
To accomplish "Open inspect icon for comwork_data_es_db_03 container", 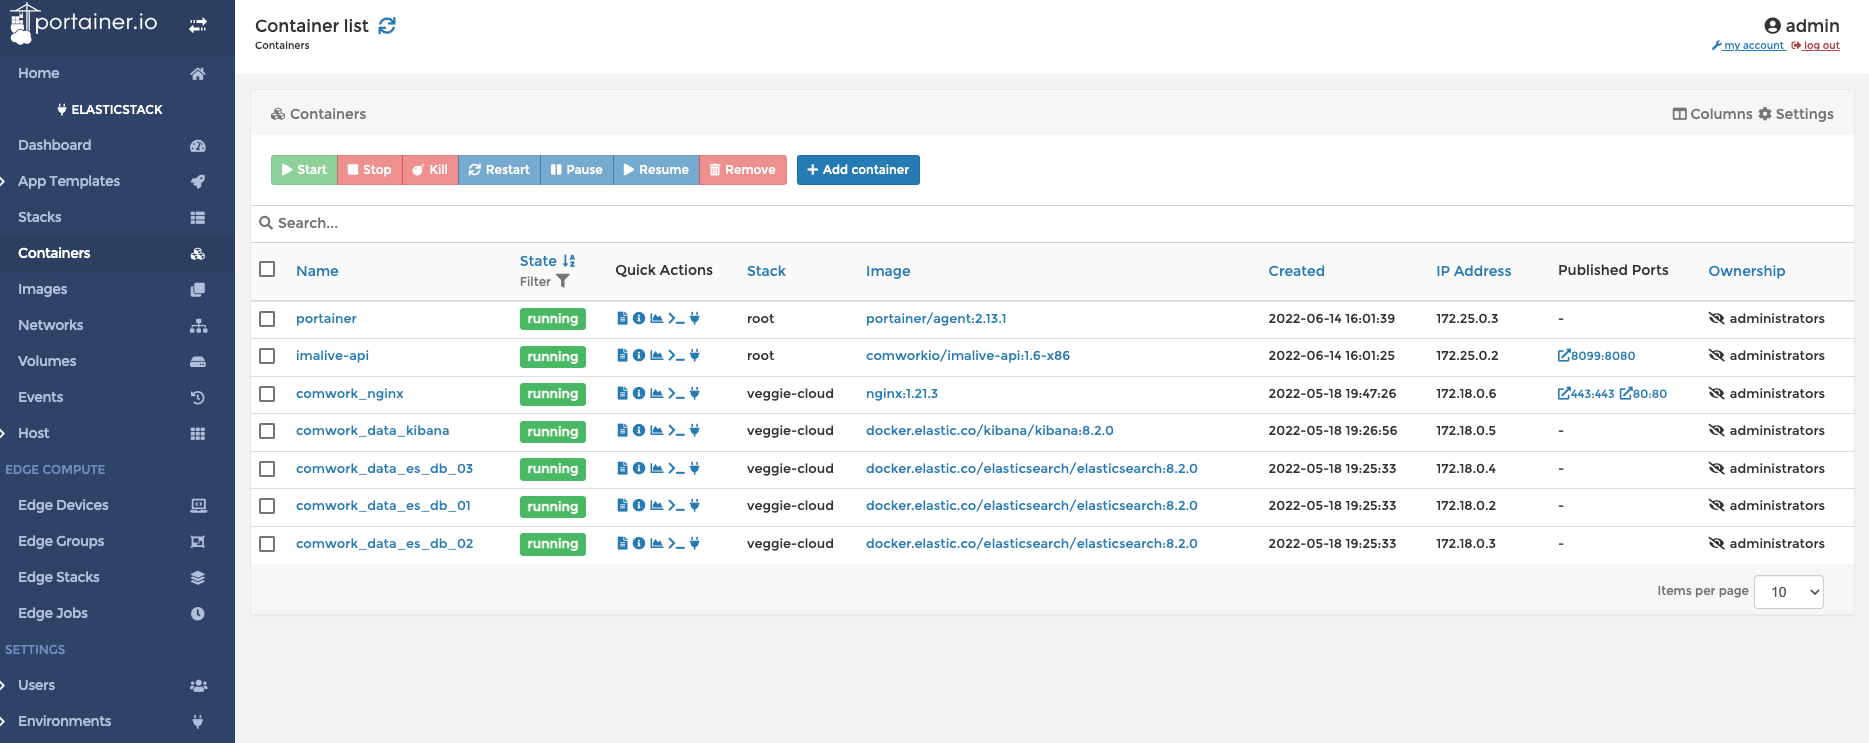I will pyautogui.click(x=639, y=469).
